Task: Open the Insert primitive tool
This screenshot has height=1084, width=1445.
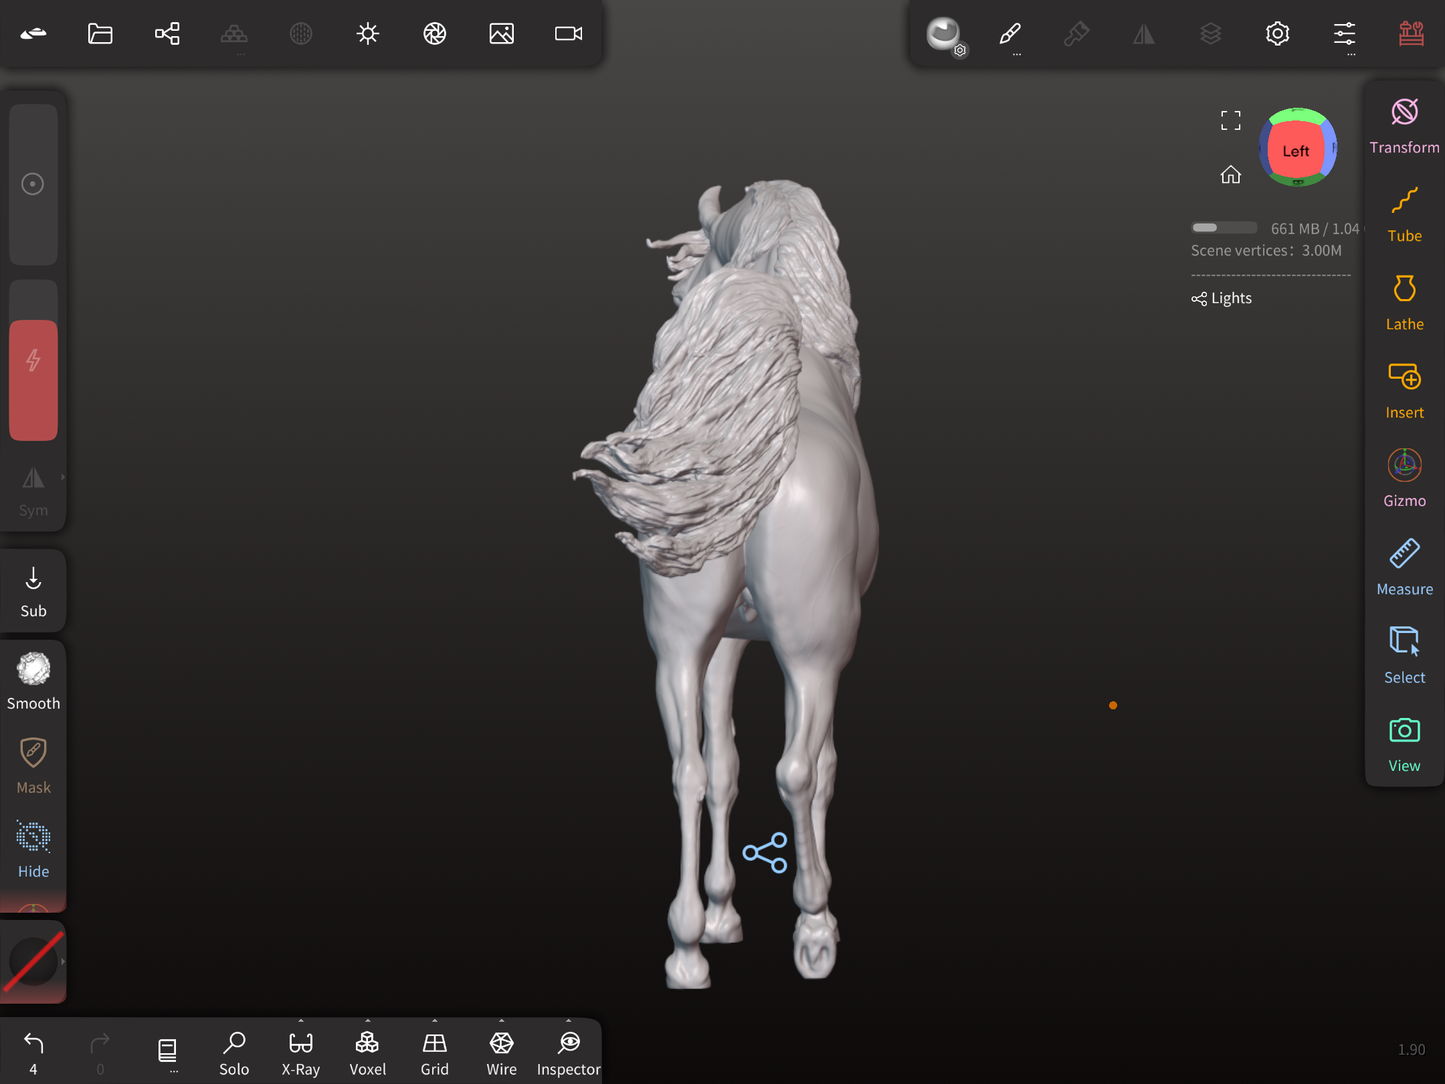Action: (x=1404, y=390)
